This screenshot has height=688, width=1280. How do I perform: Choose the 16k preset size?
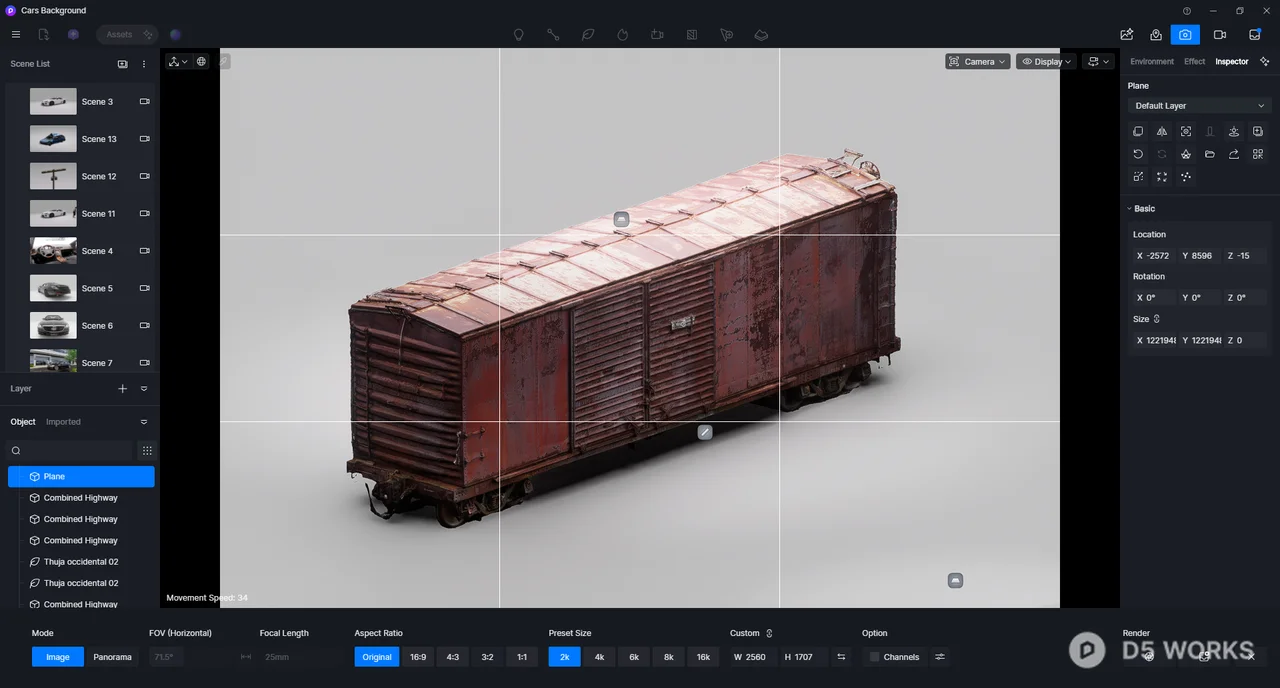pos(703,657)
